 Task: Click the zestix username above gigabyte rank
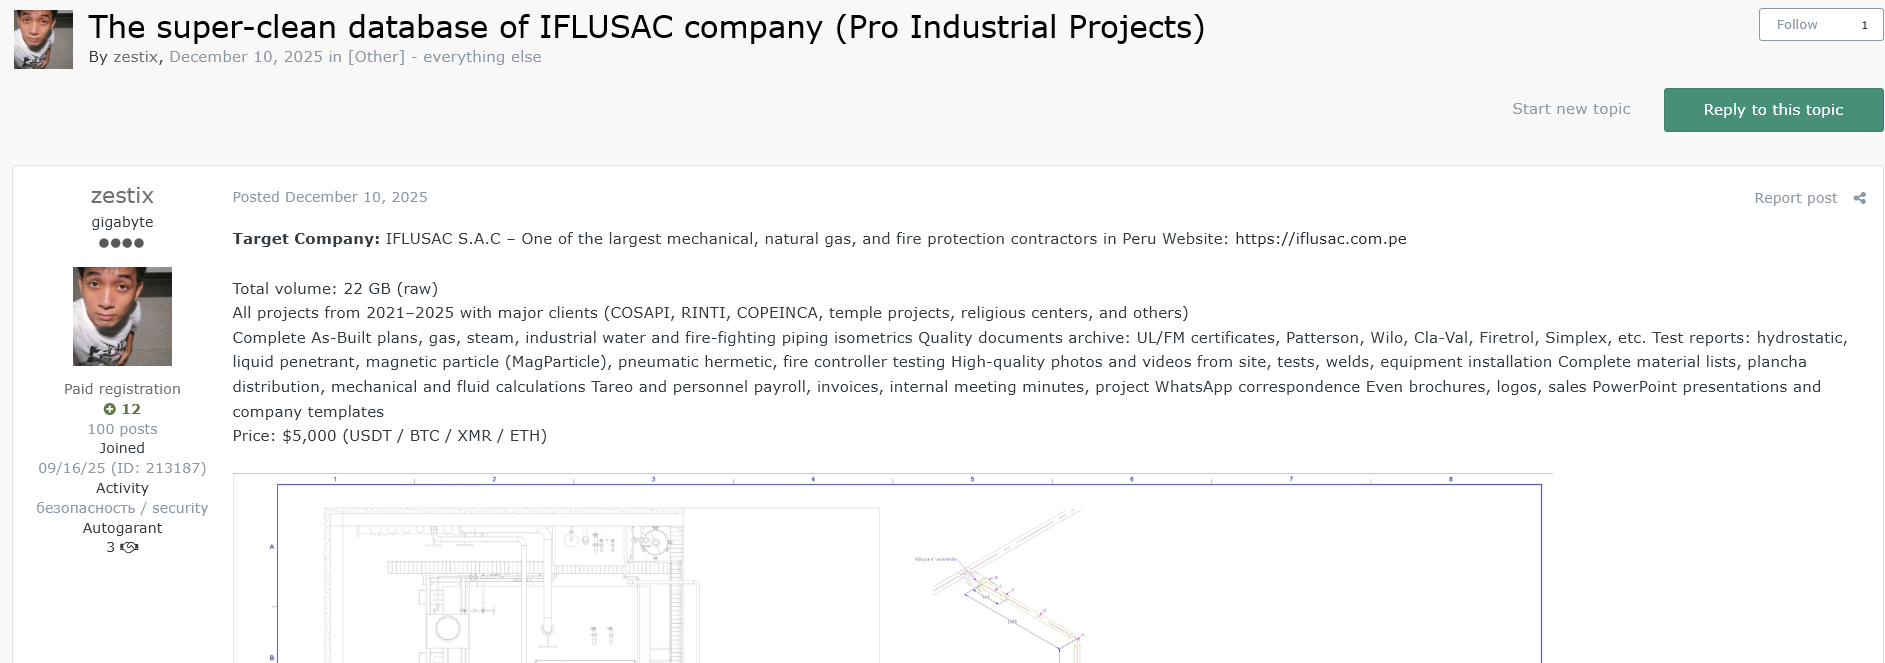[x=122, y=196]
